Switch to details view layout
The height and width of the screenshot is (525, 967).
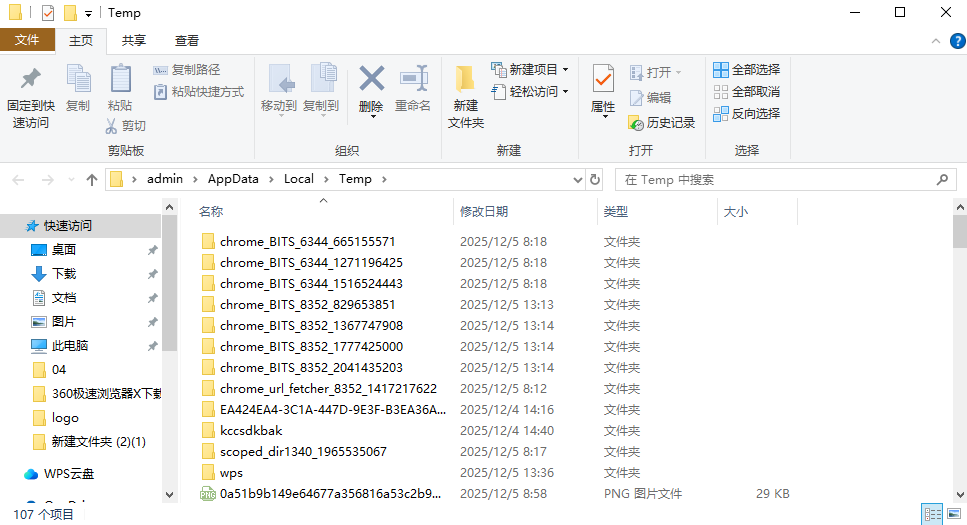click(x=932, y=514)
